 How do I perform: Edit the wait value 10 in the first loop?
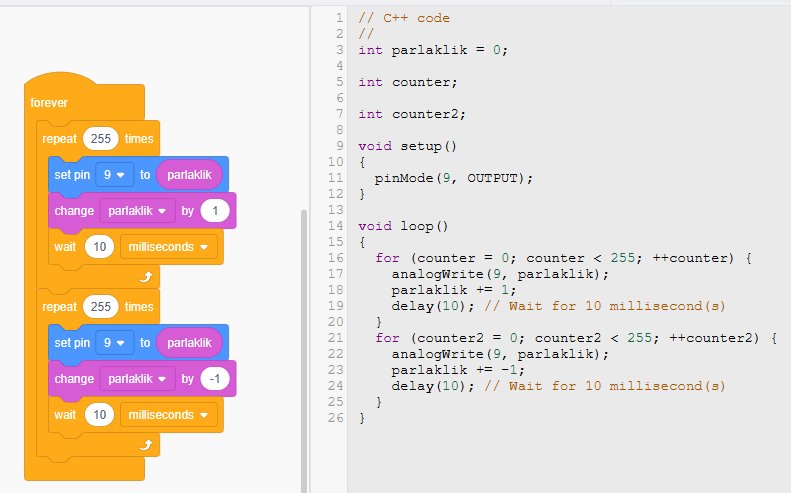click(97, 247)
